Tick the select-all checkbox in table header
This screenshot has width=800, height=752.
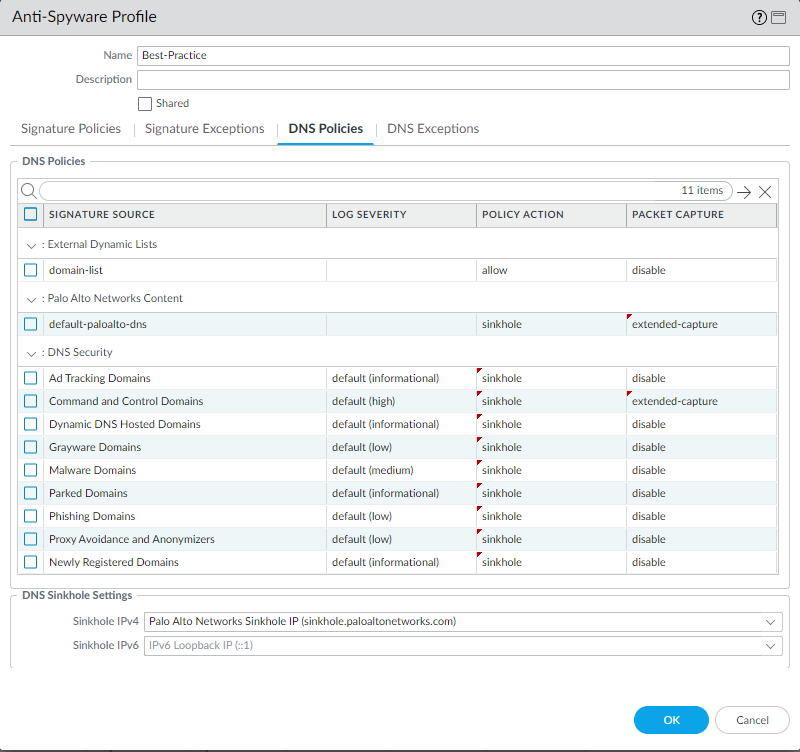[31, 214]
